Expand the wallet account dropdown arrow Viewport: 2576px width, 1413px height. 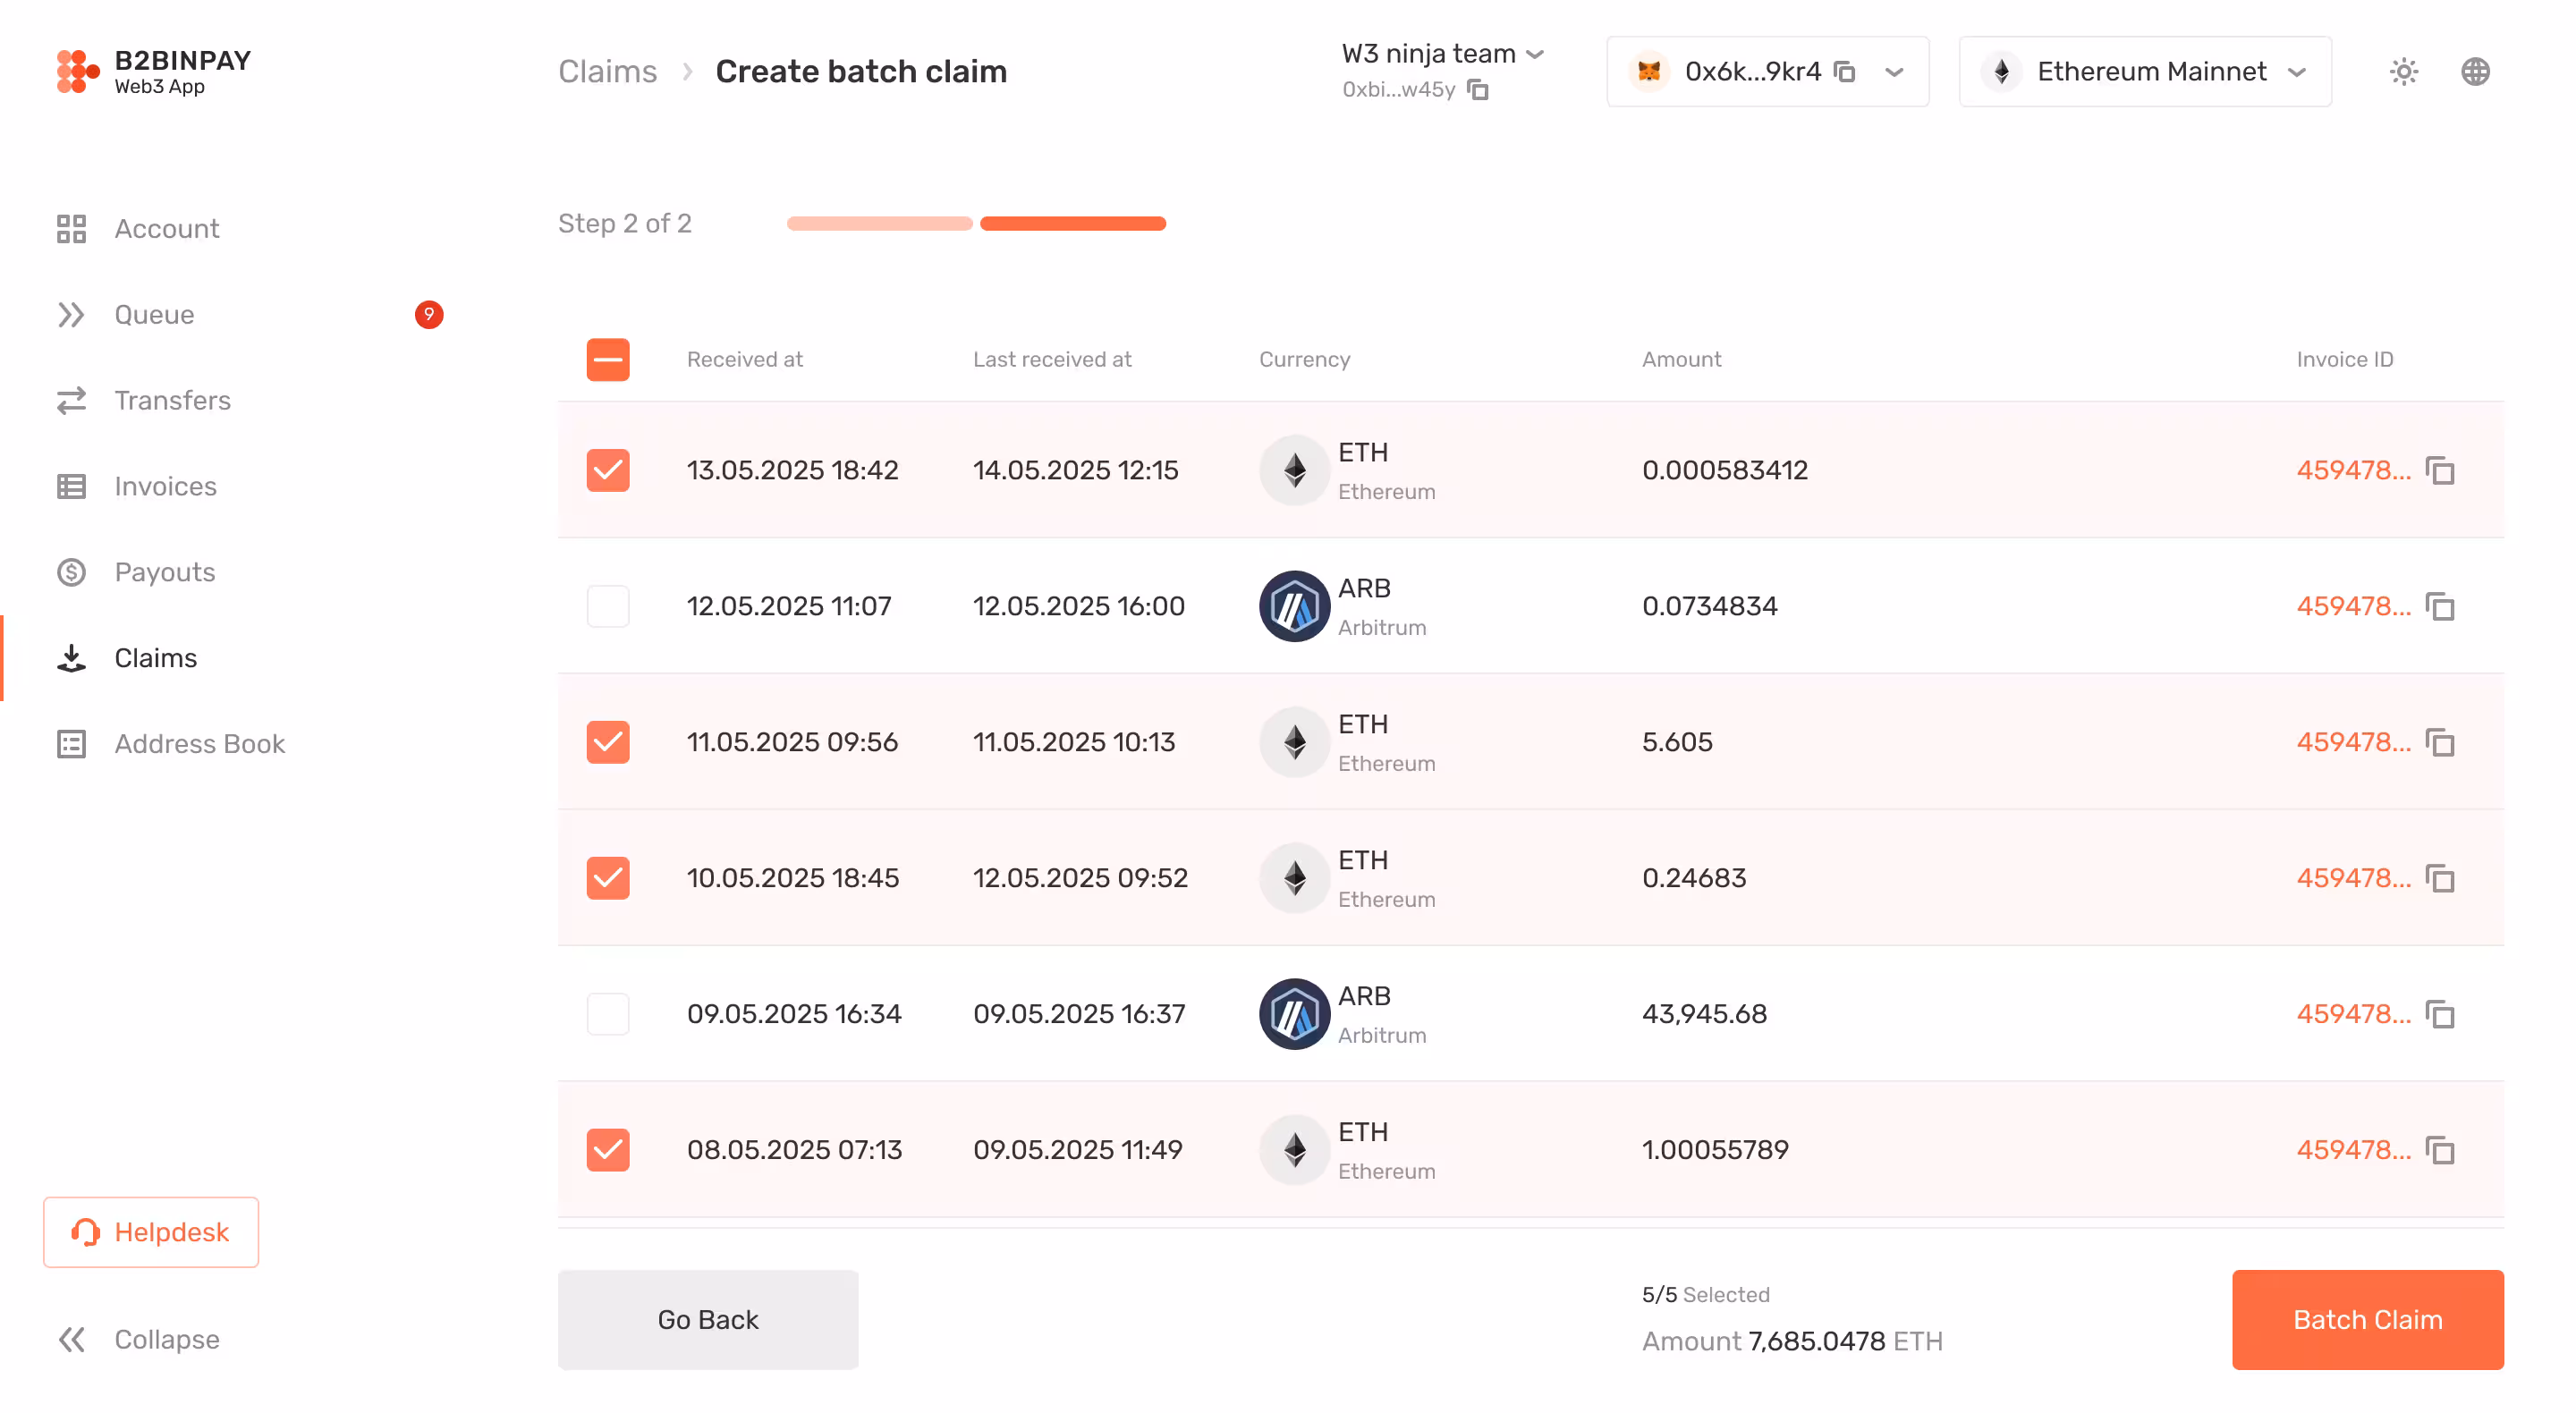(1894, 72)
